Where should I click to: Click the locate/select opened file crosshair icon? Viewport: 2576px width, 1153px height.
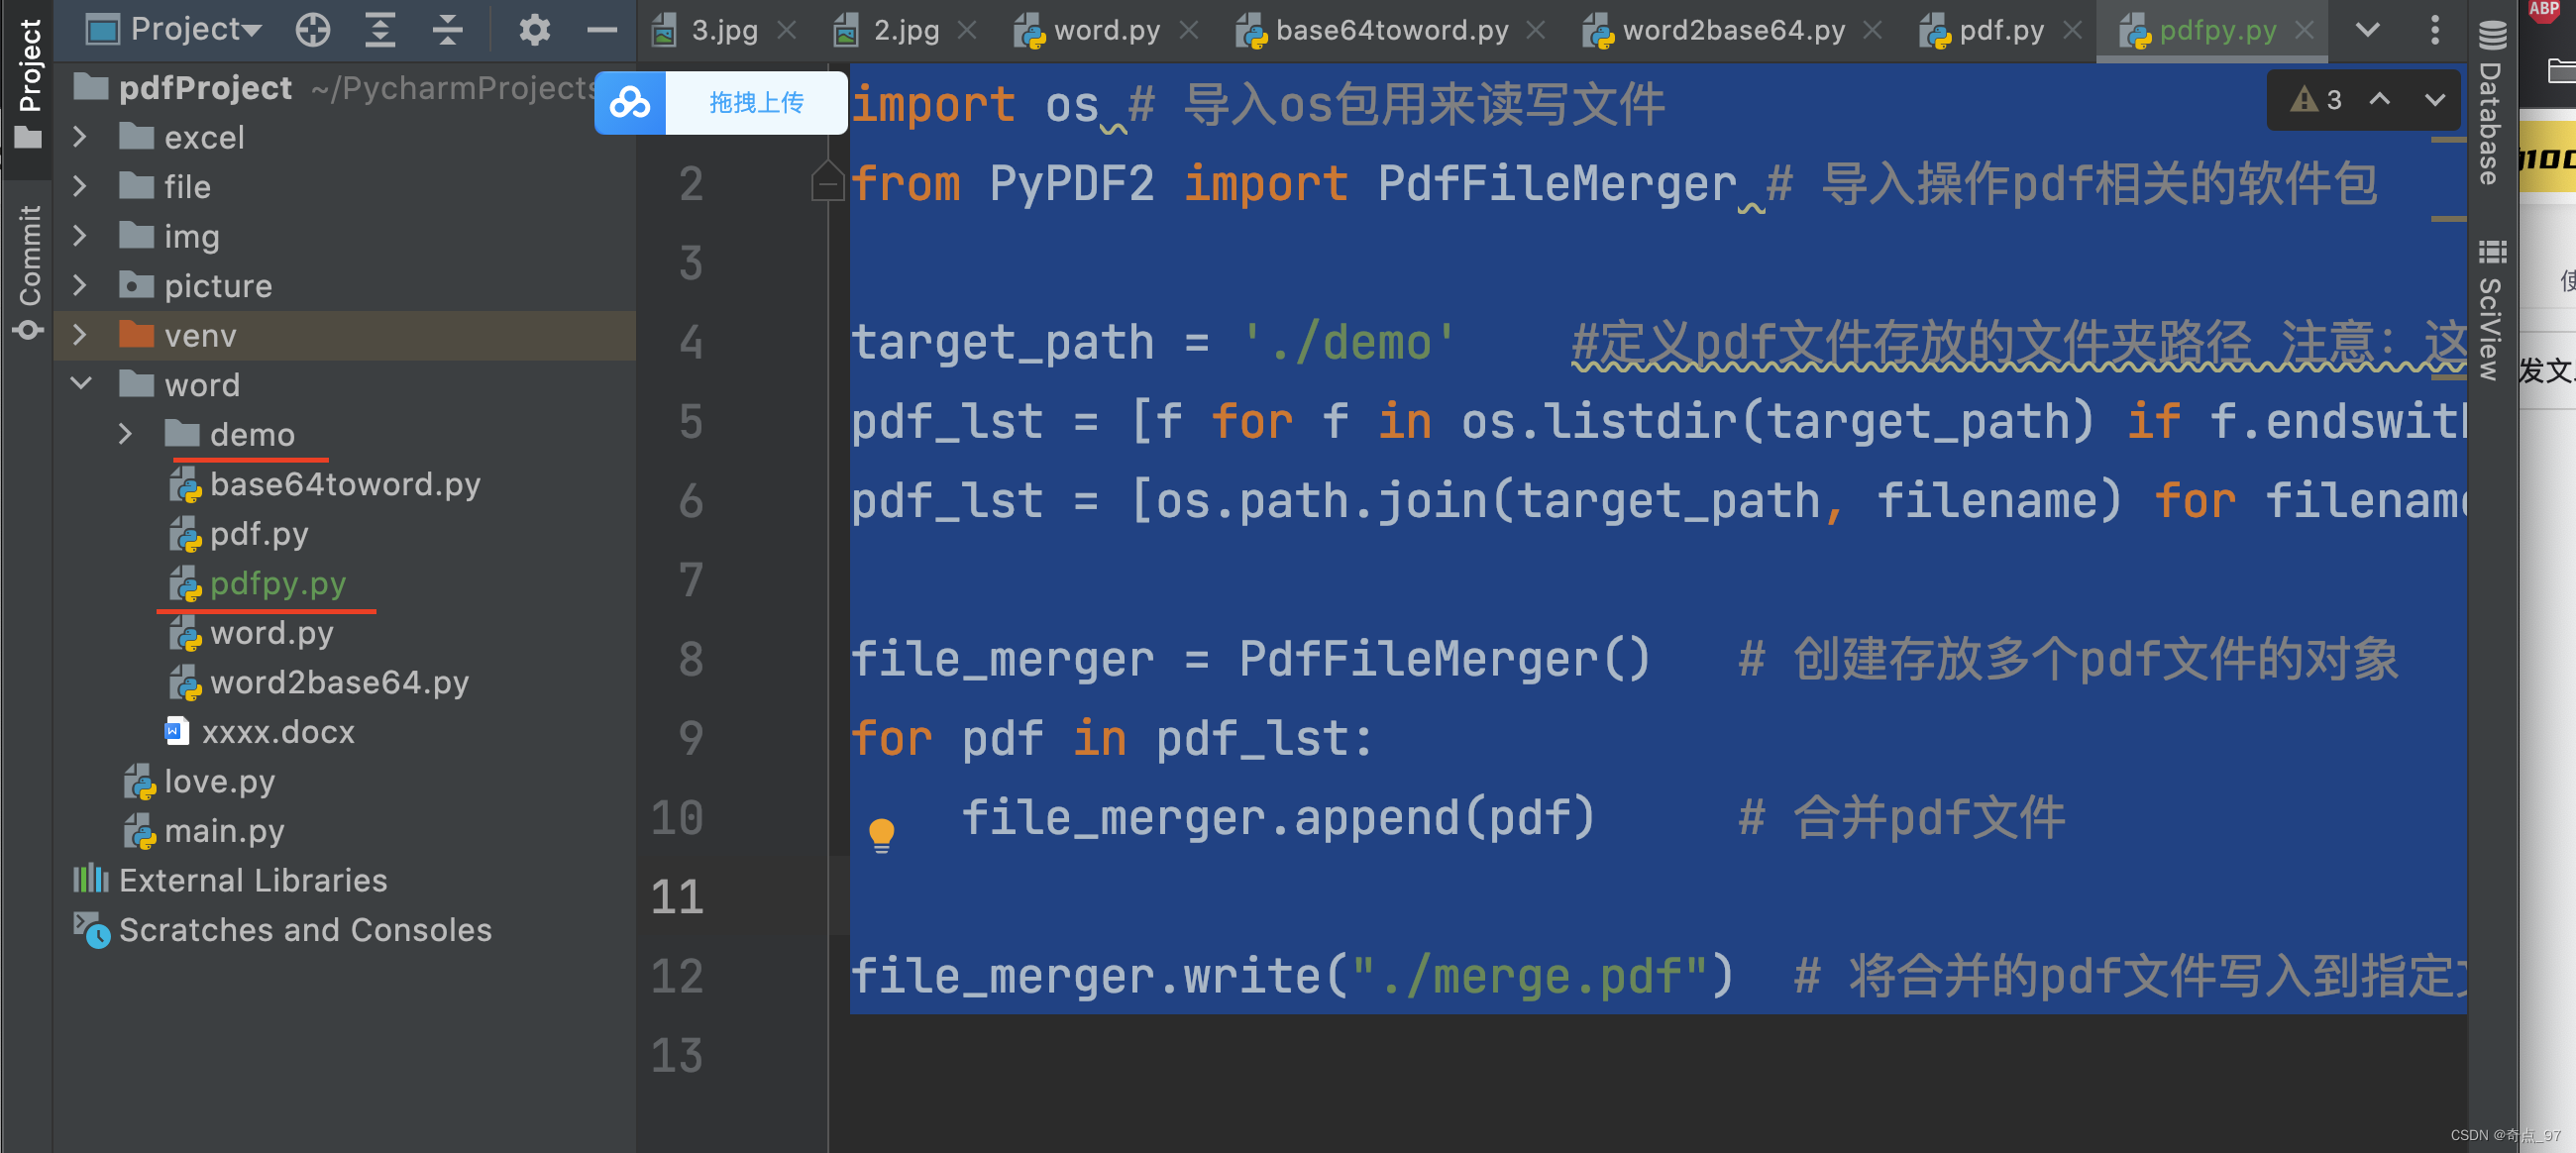(x=313, y=30)
